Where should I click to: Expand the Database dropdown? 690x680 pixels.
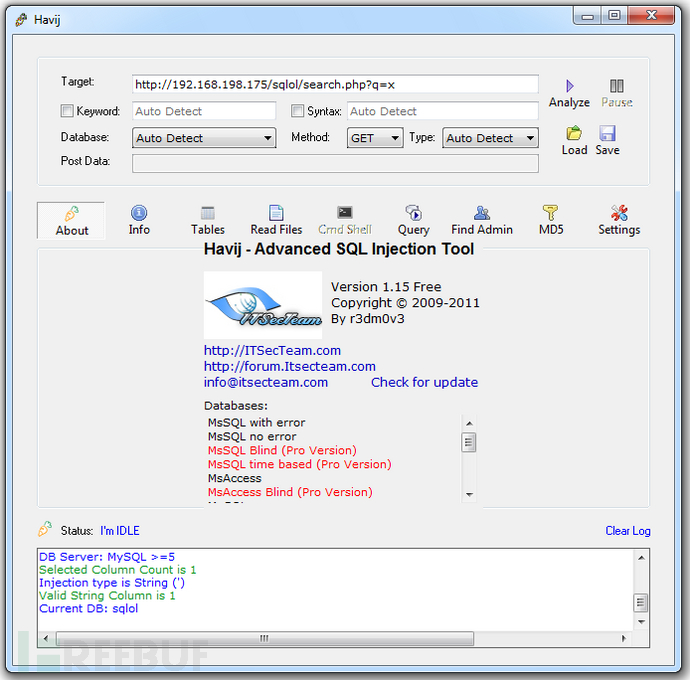pos(204,138)
